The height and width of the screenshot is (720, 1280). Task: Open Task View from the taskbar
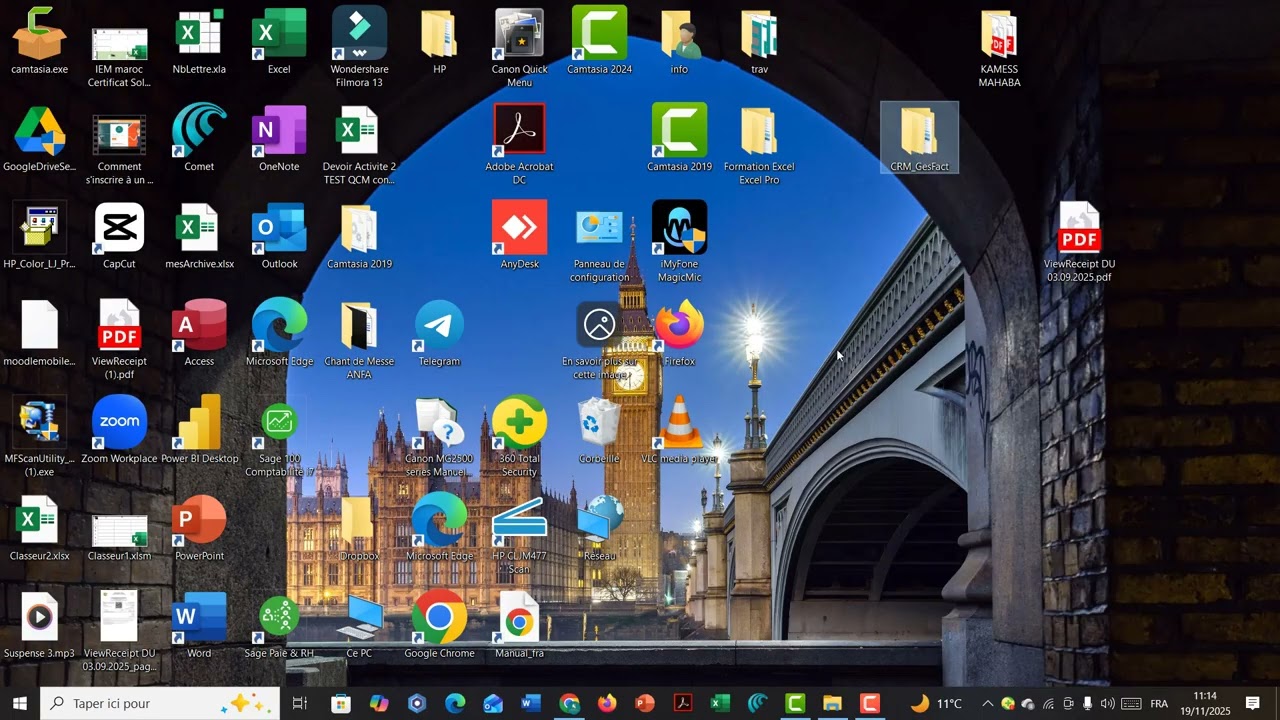point(299,704)
